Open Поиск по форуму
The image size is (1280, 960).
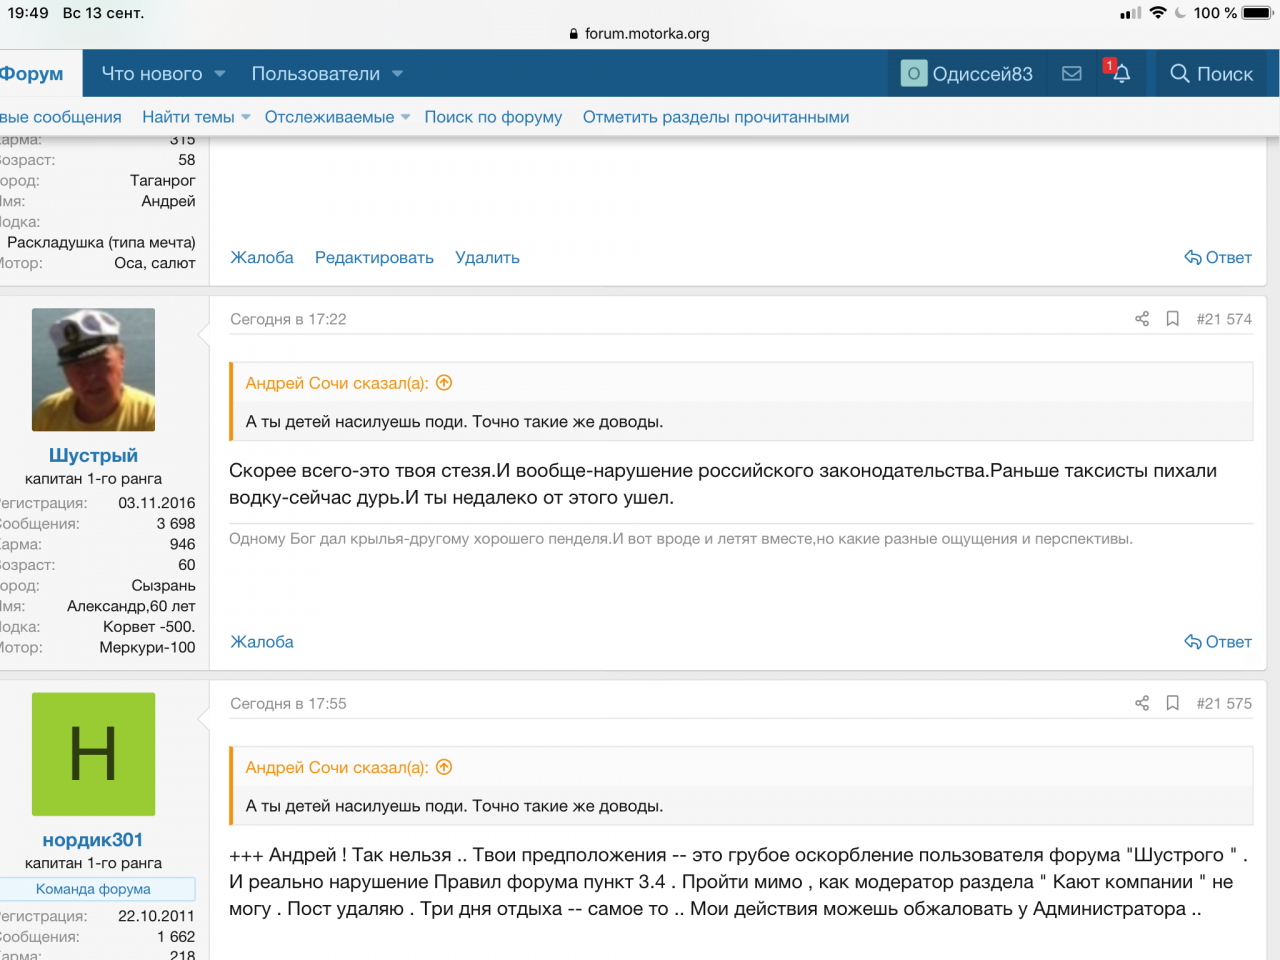(x=493, y=117)
